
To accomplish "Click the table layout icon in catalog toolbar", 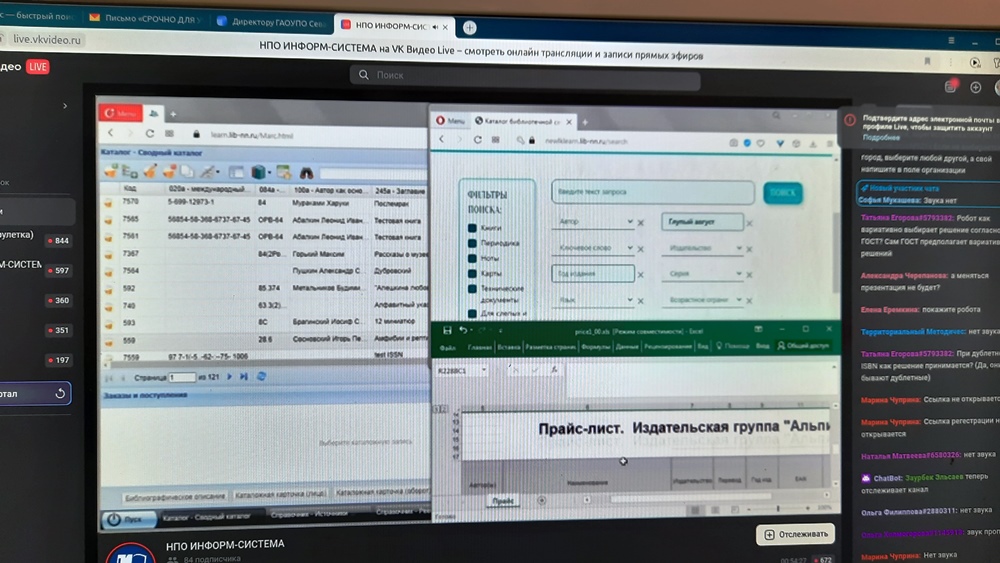I will pyautogui.click(x=237, y=172).
